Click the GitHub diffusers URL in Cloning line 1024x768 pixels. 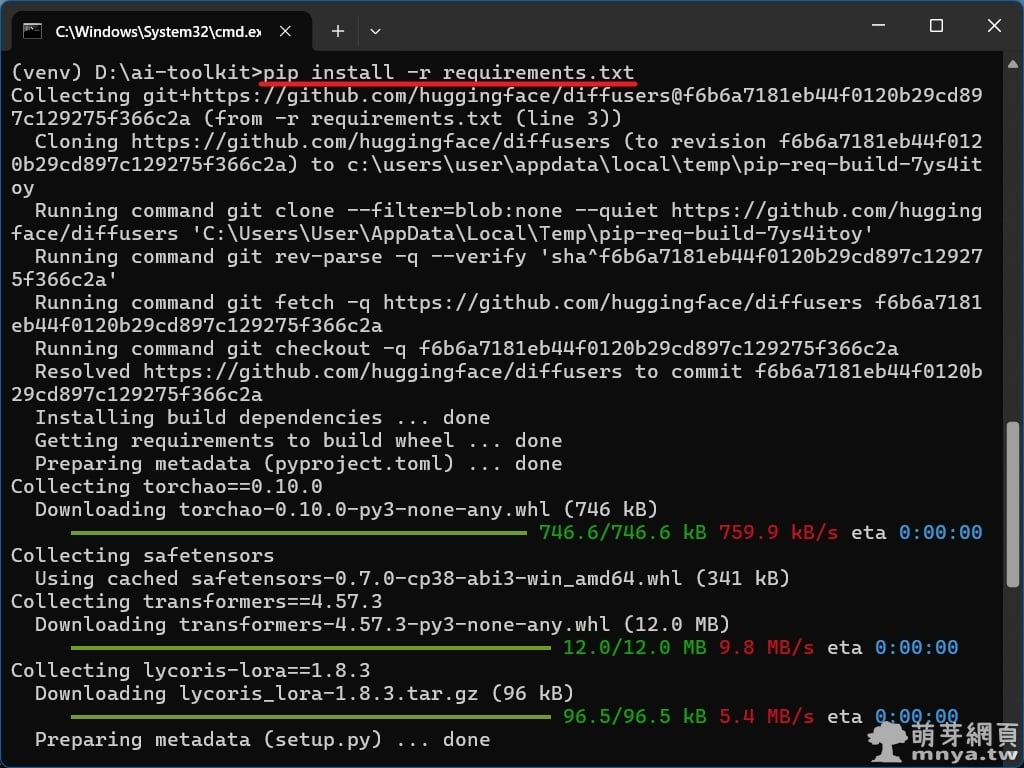click(x=370, y=142)
